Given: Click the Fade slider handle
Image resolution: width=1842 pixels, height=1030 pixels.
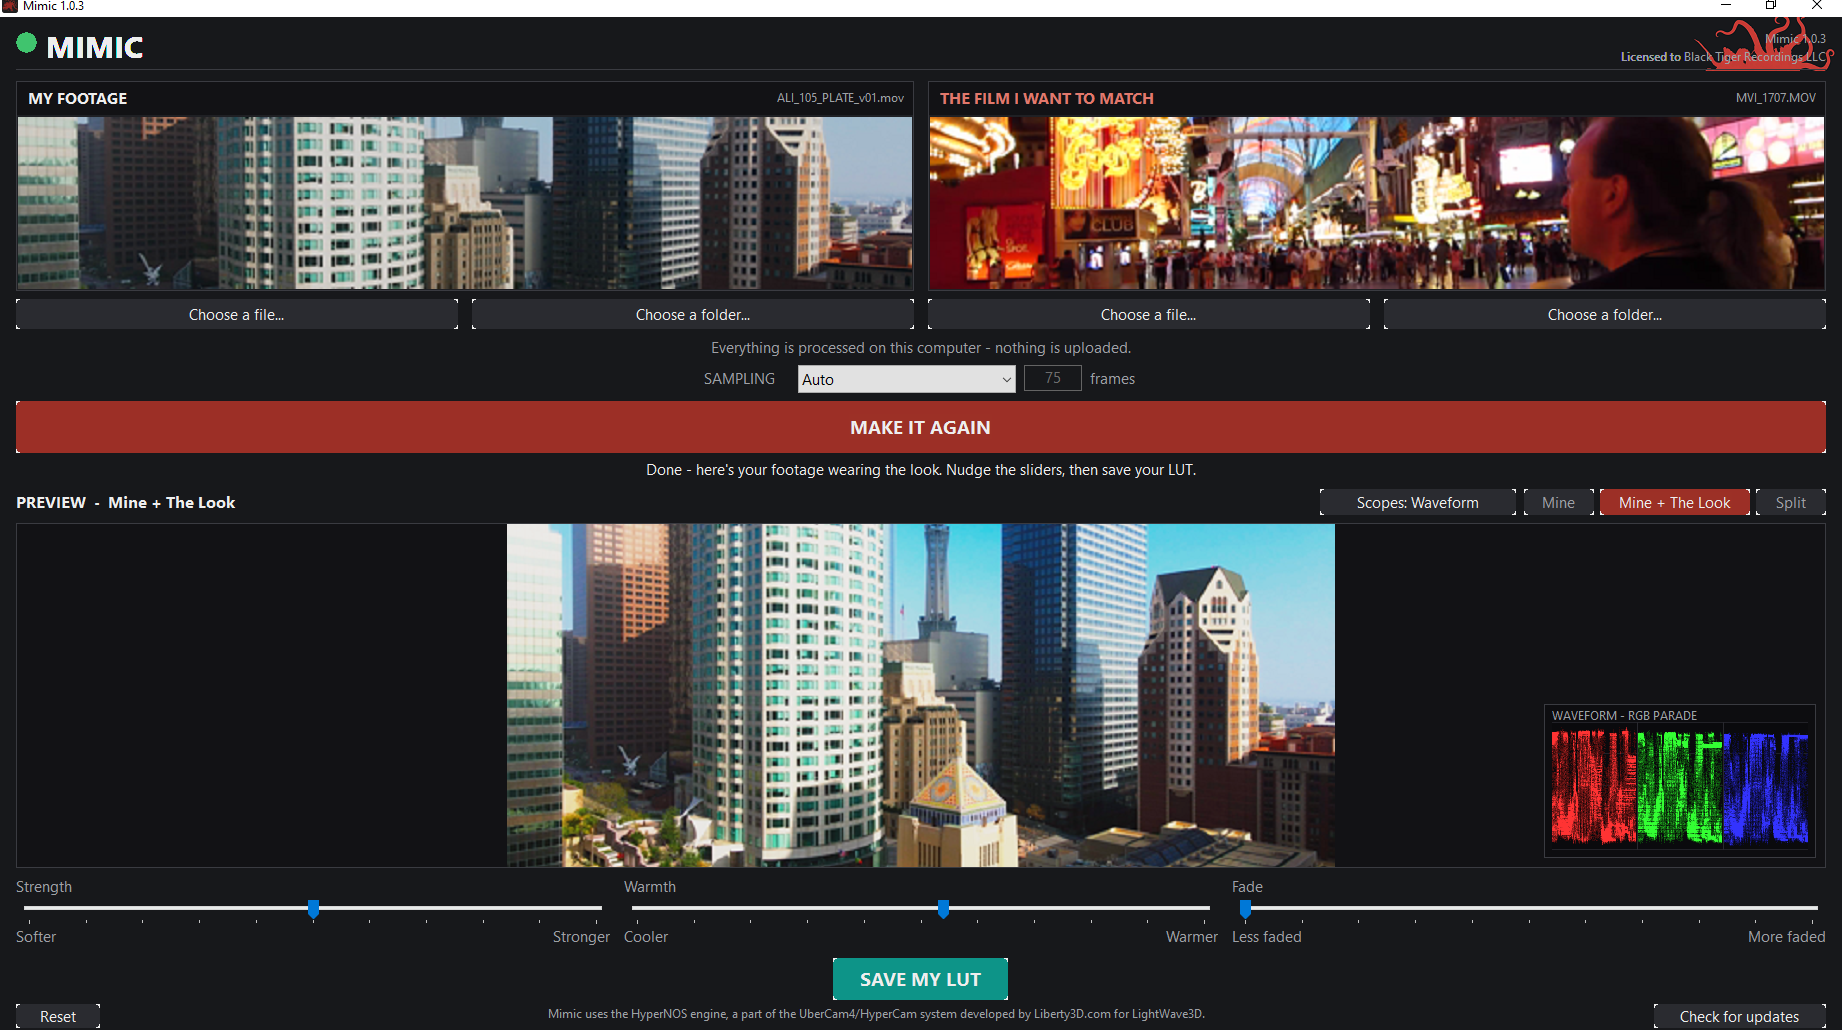Looking at the screenshot, I should click(x=1246, y=909).
